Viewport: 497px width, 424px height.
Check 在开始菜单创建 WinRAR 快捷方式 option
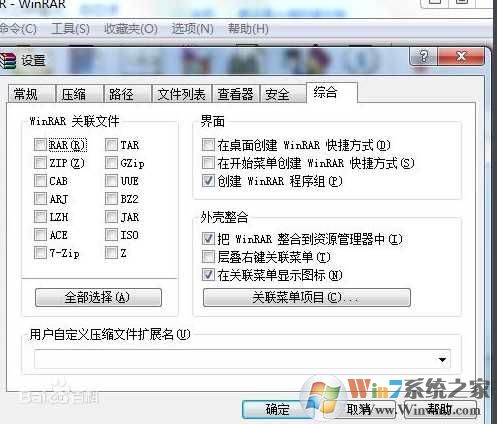(208, 163)
